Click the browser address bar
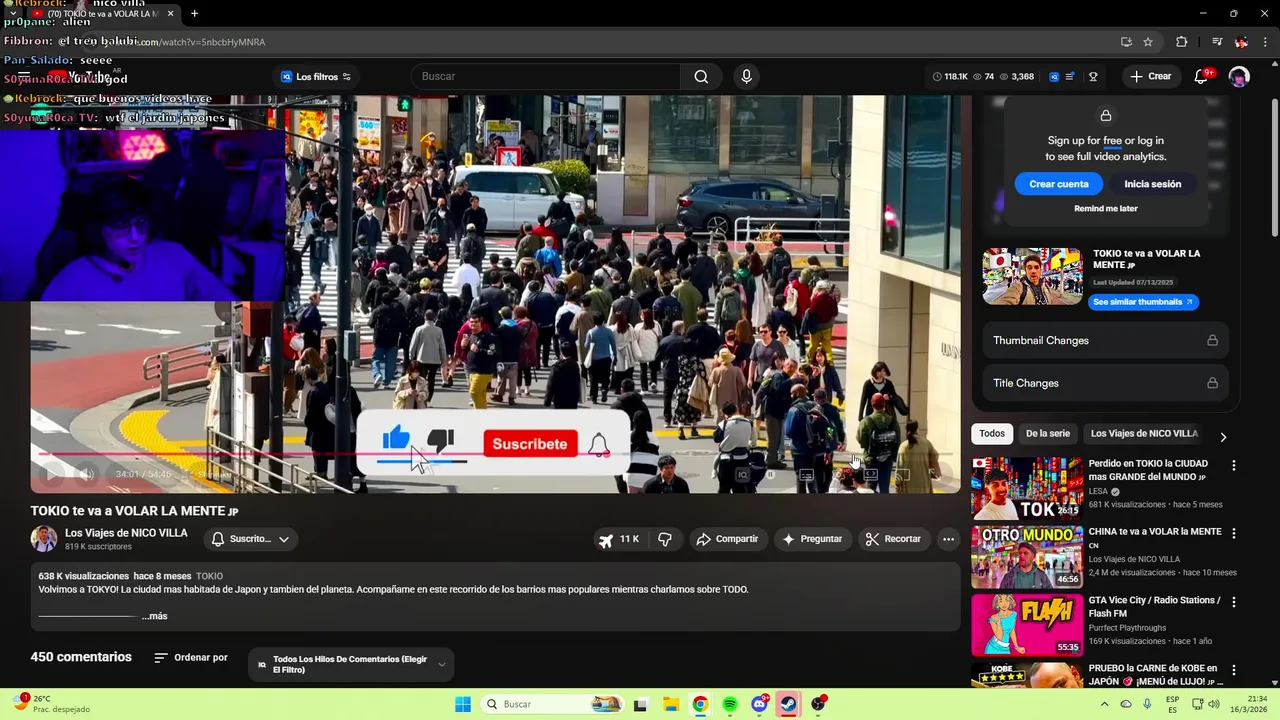 click(620, 42)
